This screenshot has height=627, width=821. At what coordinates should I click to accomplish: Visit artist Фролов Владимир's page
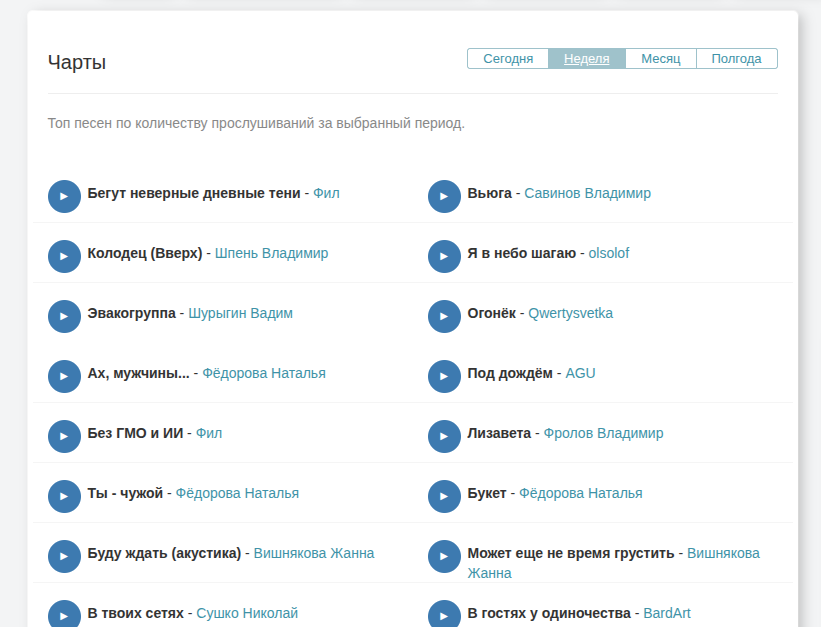coord(603,433)
